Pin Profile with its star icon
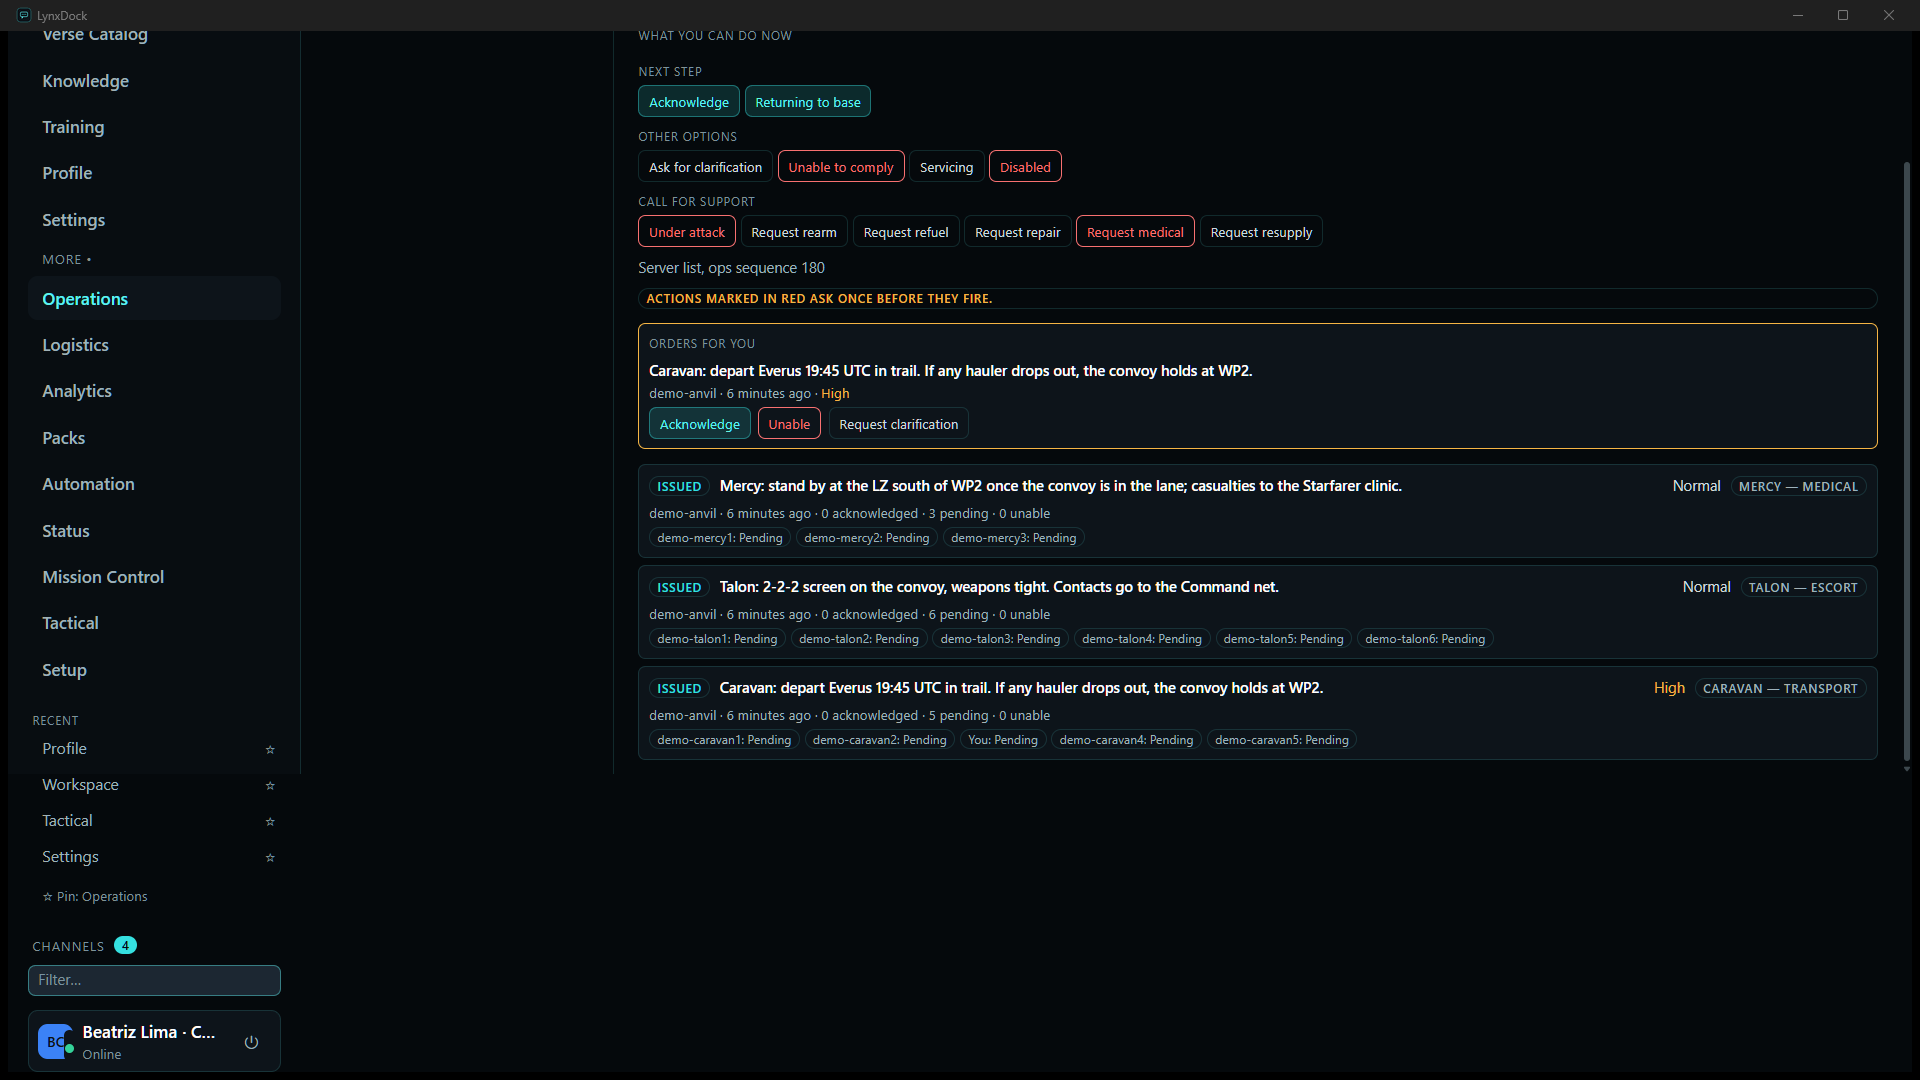This screenshot has width=1920, height=1080. [270, 749]
